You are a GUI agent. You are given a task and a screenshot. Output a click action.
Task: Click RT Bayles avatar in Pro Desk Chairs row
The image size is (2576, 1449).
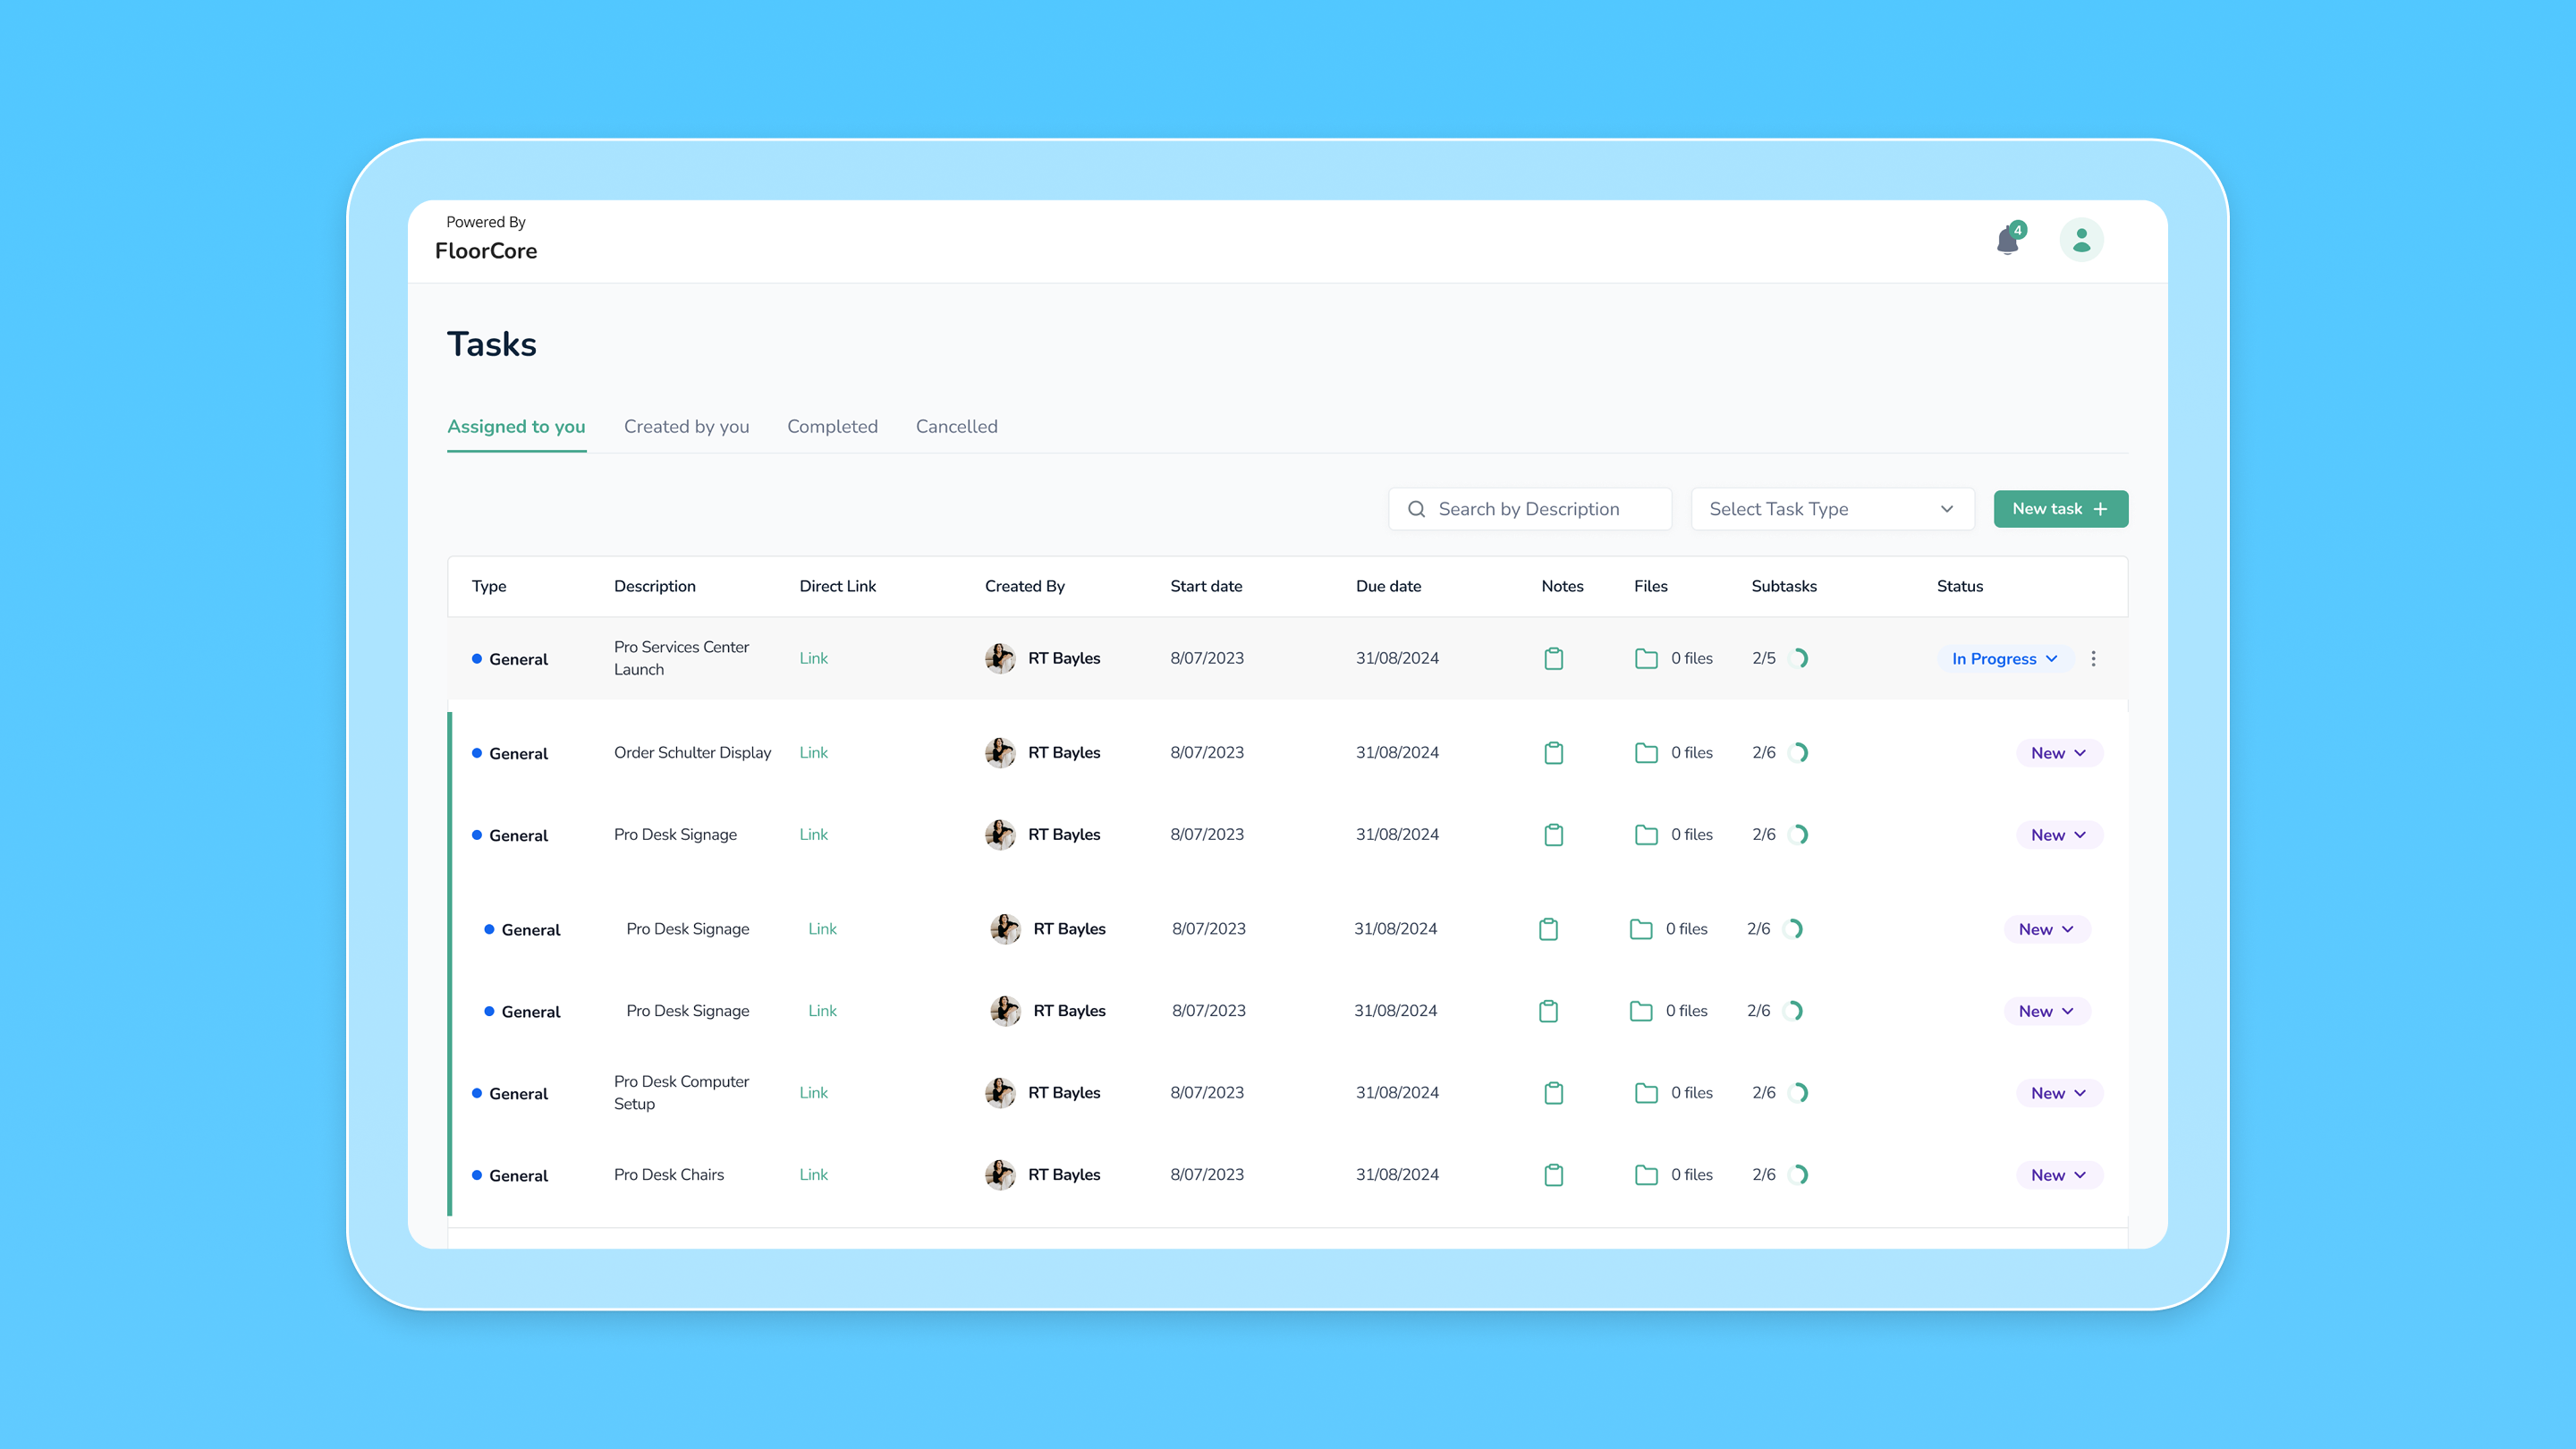[1000, 1175]
